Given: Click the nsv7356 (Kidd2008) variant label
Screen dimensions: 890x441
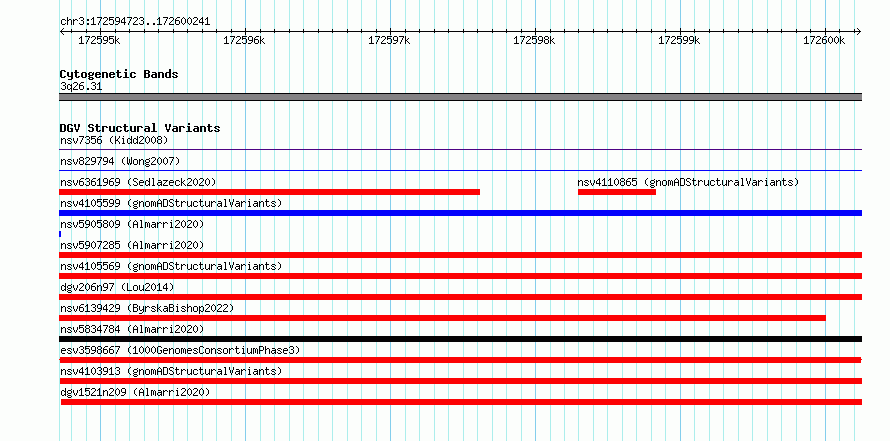Looking at the screenshot, I should pyautogui.click(x=114, y=140).
